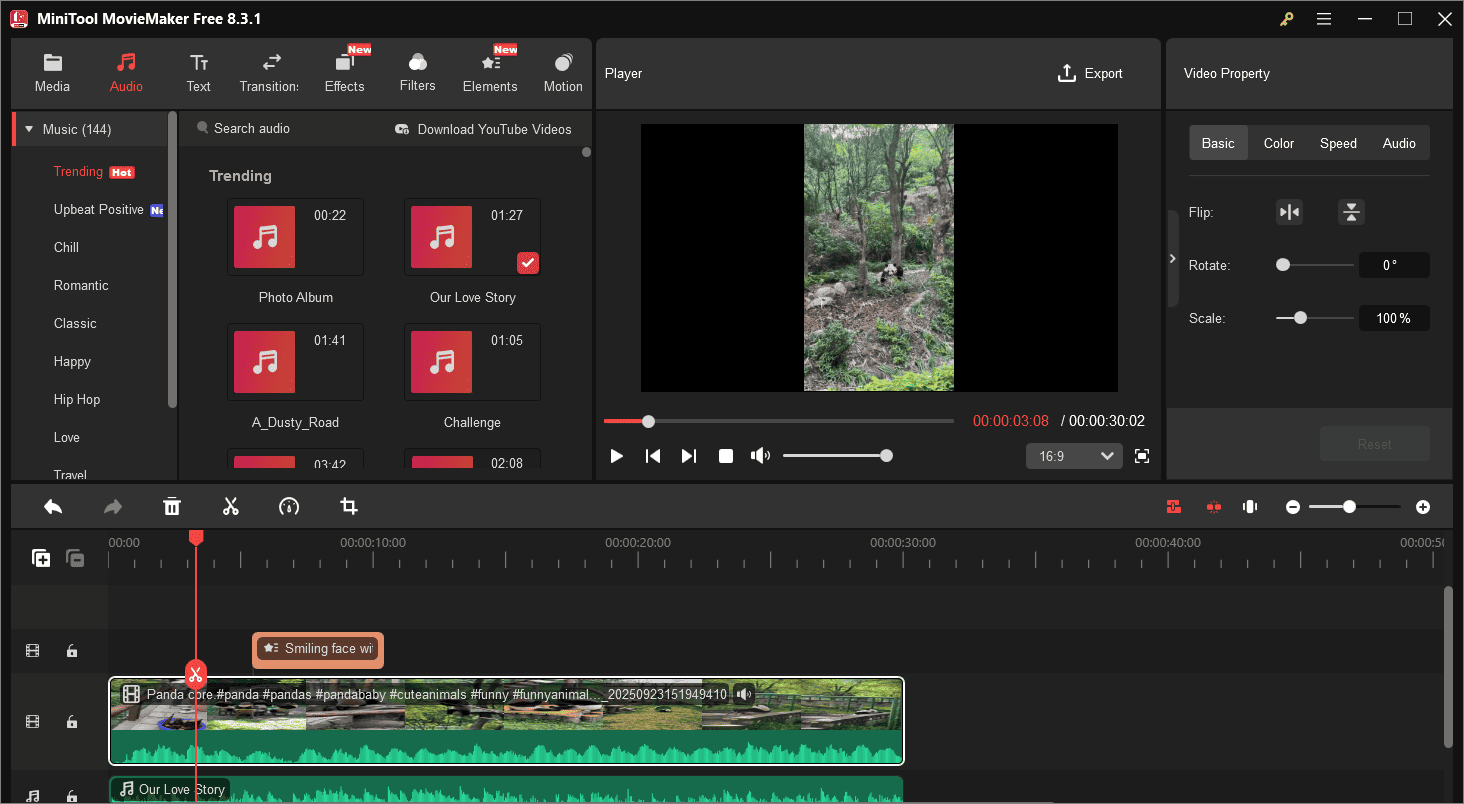This screenshot has height=804, width=1464.
Task: Toggle the Our Love Story added checkmark
Action: (528, 262)
